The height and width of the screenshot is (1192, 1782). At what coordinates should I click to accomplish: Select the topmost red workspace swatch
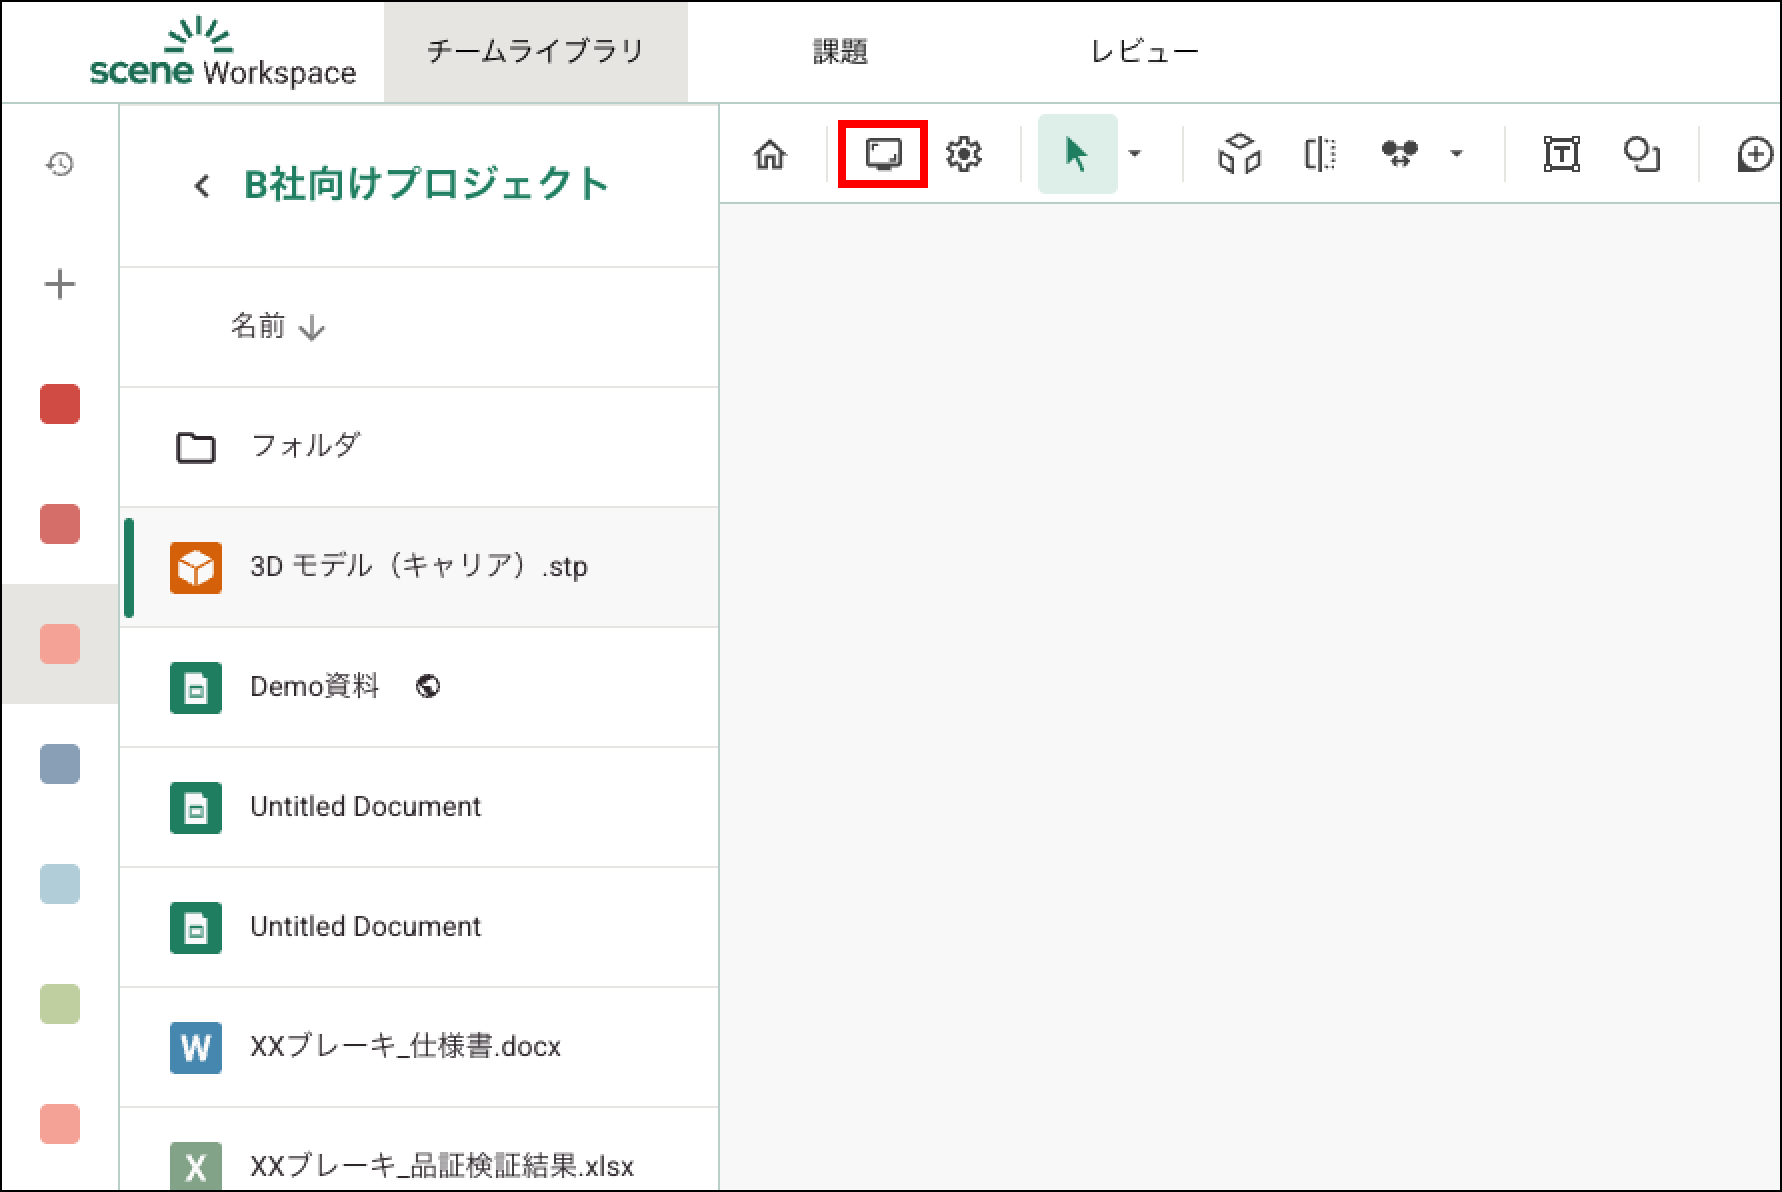coord(60,404)
